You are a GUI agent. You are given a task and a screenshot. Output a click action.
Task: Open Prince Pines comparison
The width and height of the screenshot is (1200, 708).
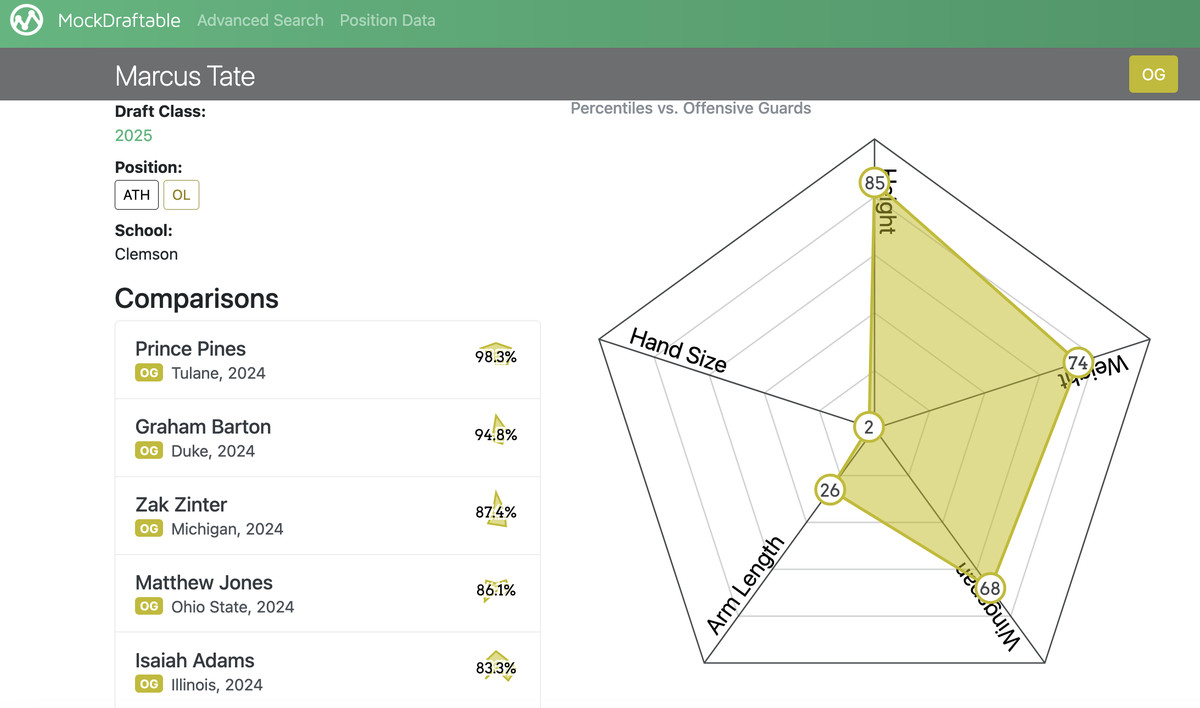coord(190,349)
